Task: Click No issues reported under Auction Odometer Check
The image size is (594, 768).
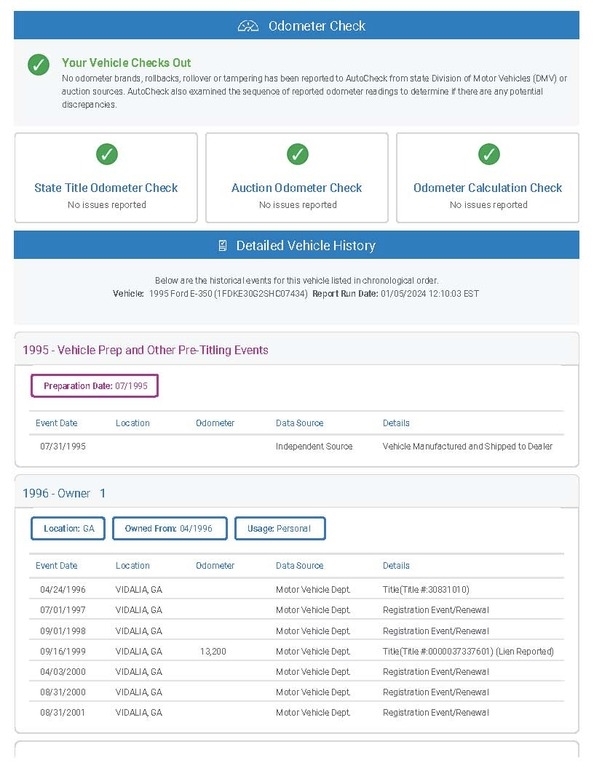Action: pos(298,205)
